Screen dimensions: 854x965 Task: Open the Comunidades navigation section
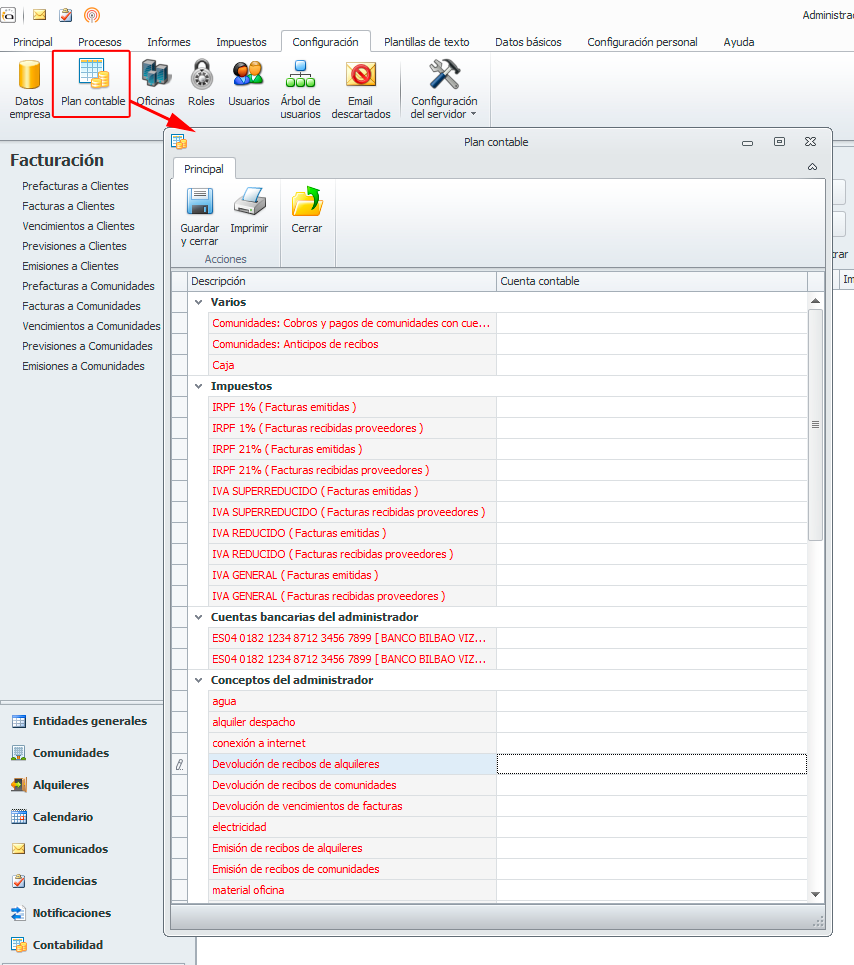(70, 753)
